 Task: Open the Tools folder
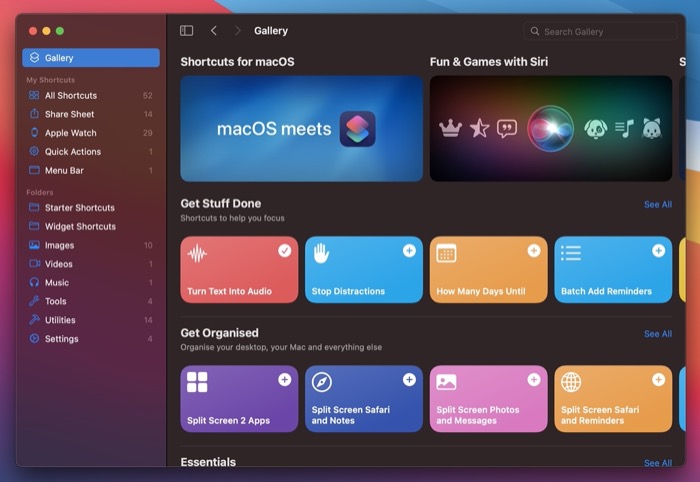coord(91,301)
